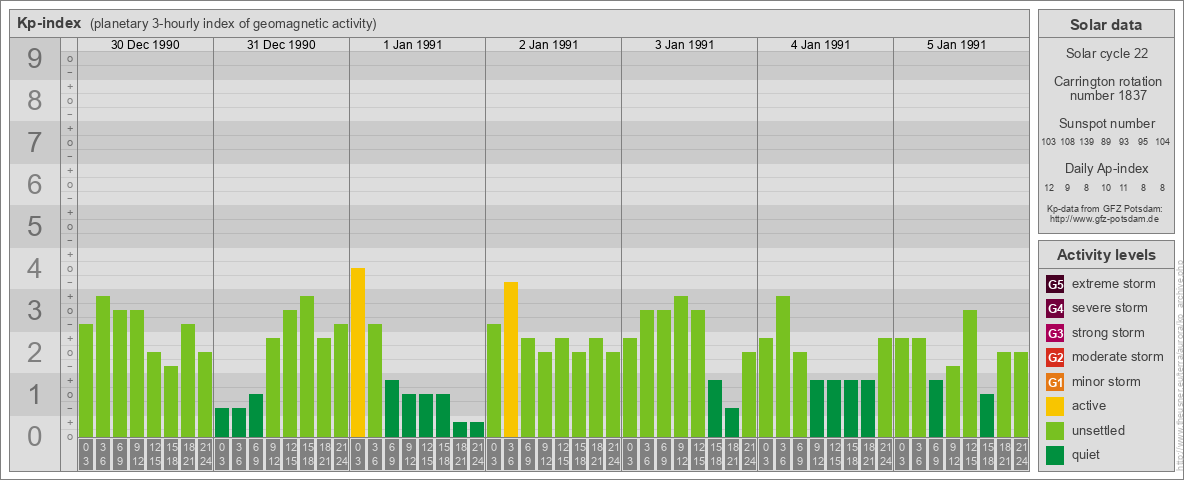1184x480 pixels.
Task: Click the 'Solar data' panel heading
Action: pos(1106,25)
